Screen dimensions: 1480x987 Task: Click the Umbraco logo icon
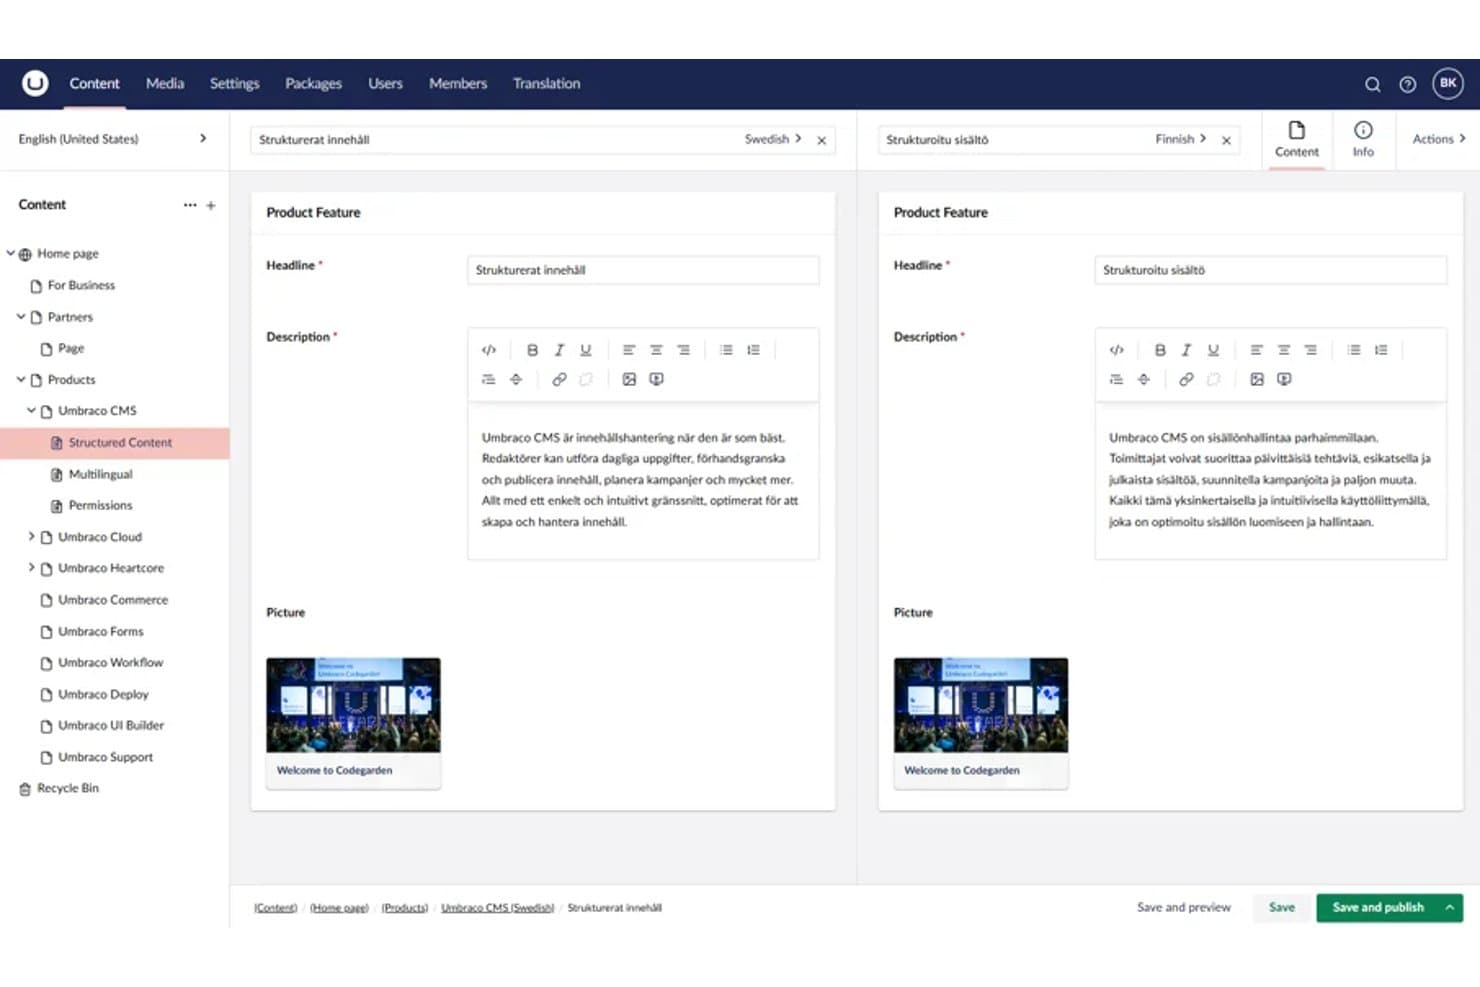point(35,83)
